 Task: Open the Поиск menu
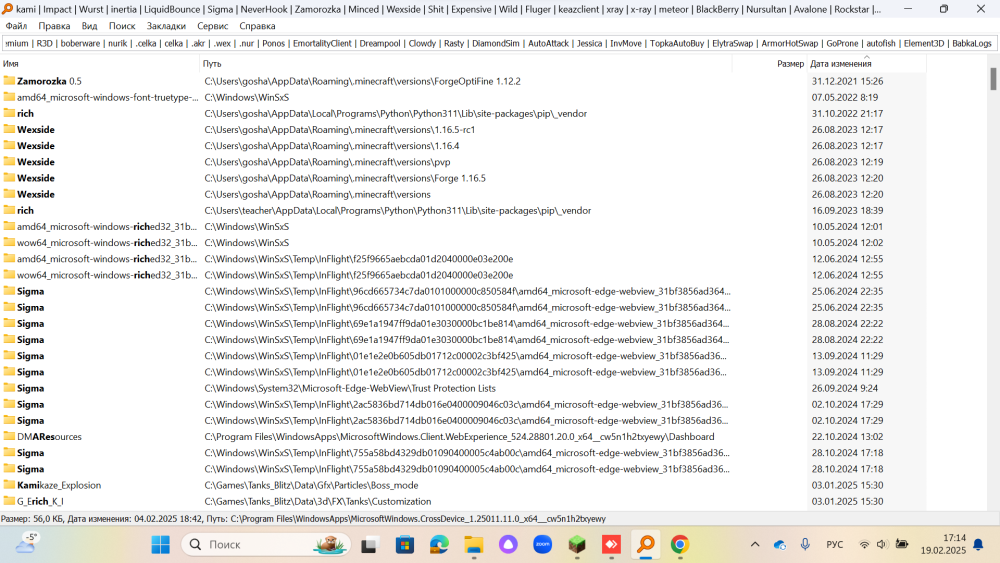click(122, 26)
